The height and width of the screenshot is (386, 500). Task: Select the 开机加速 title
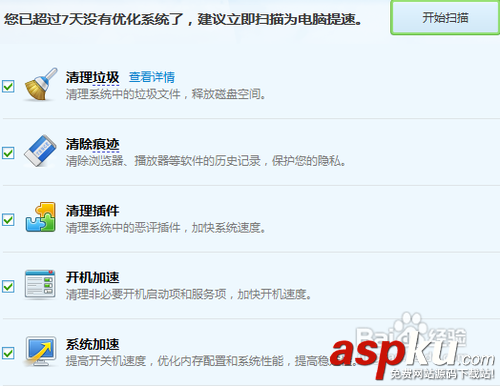pyautogui.click(x=92, y=277)
